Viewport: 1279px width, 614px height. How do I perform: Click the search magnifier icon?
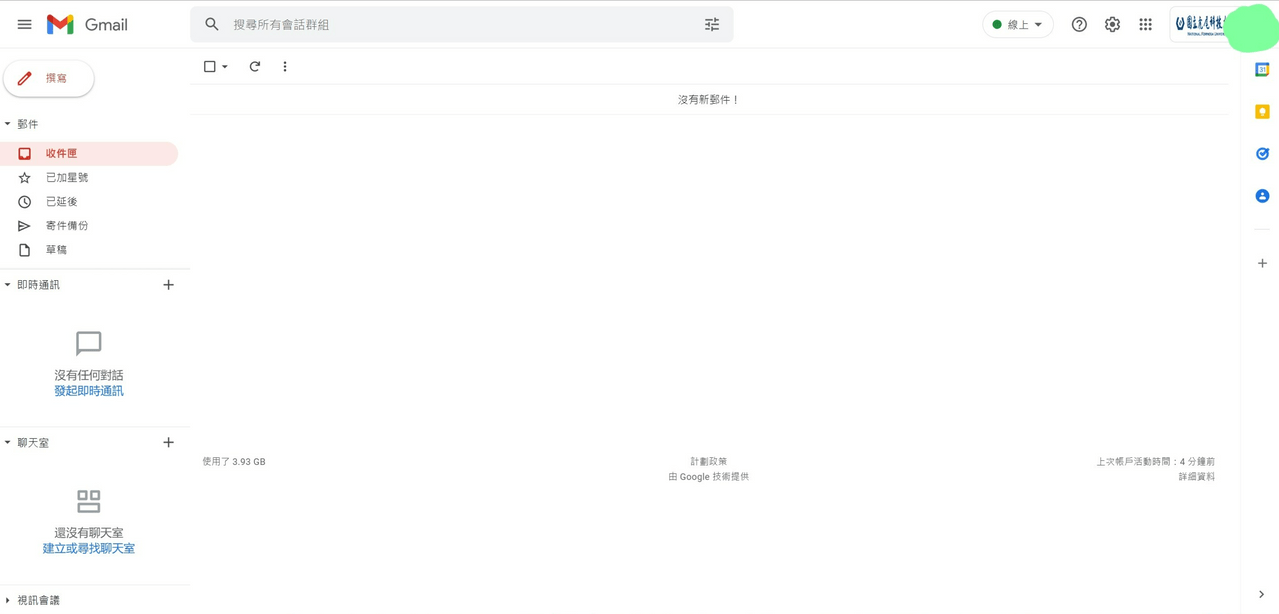click(x=212, y=24)
